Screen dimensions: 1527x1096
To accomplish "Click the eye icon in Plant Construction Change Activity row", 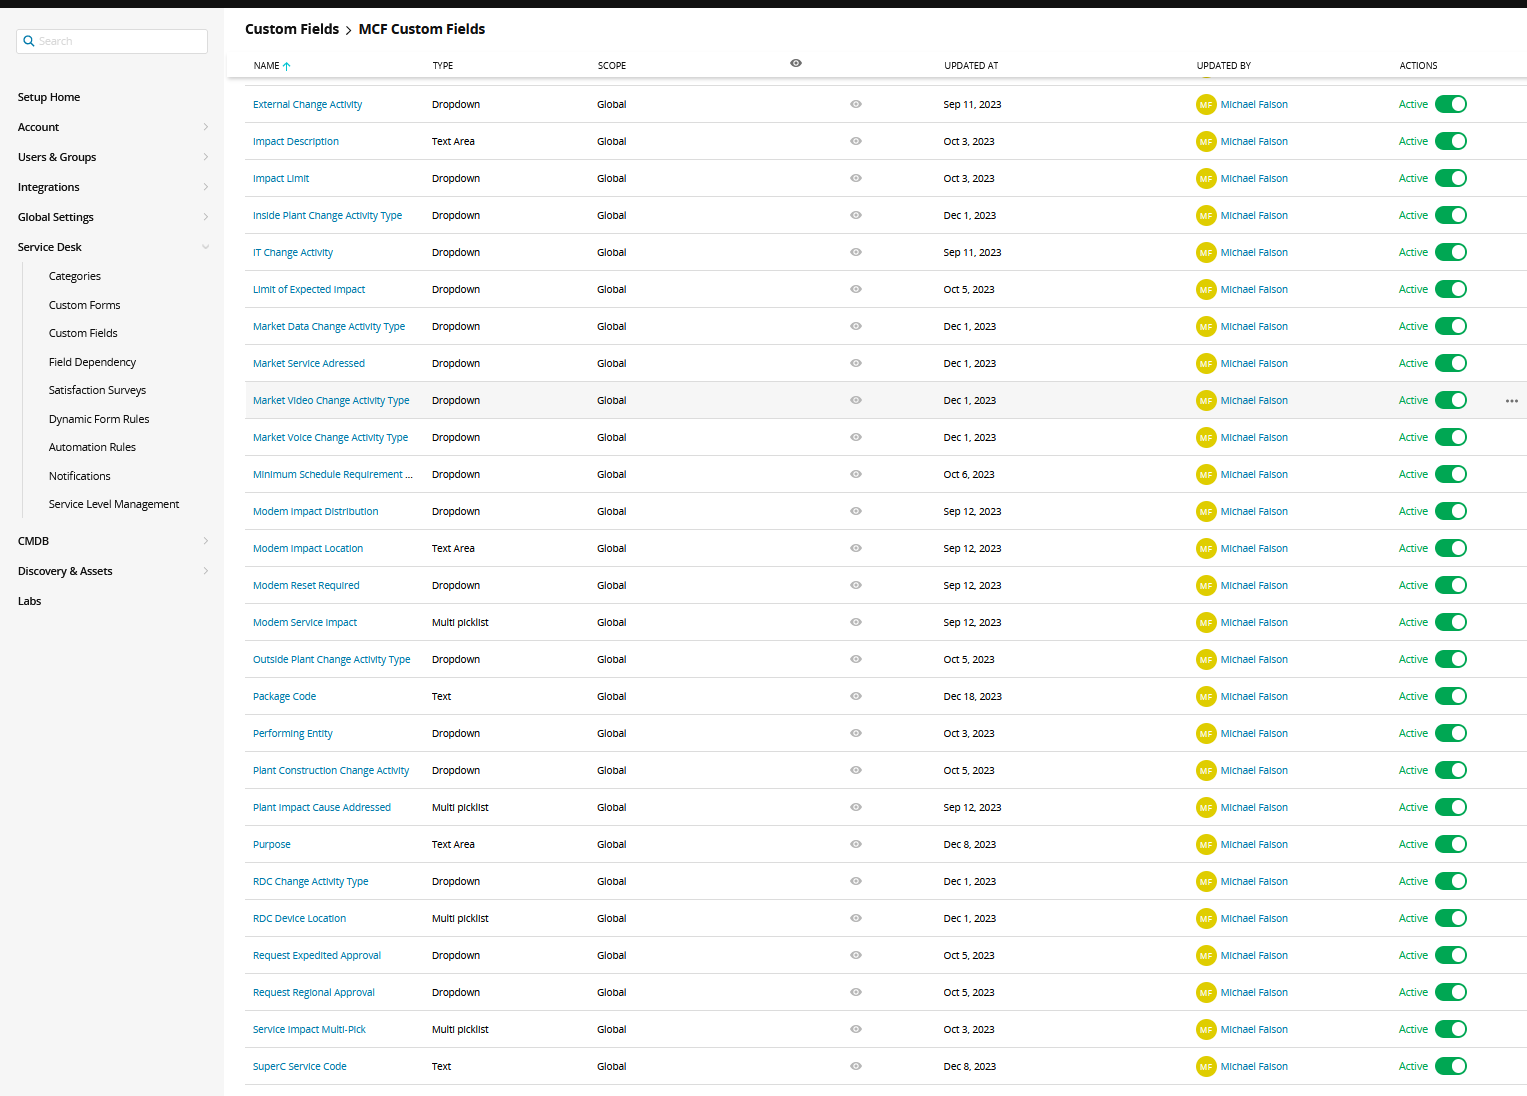I will tap(856, 770).
